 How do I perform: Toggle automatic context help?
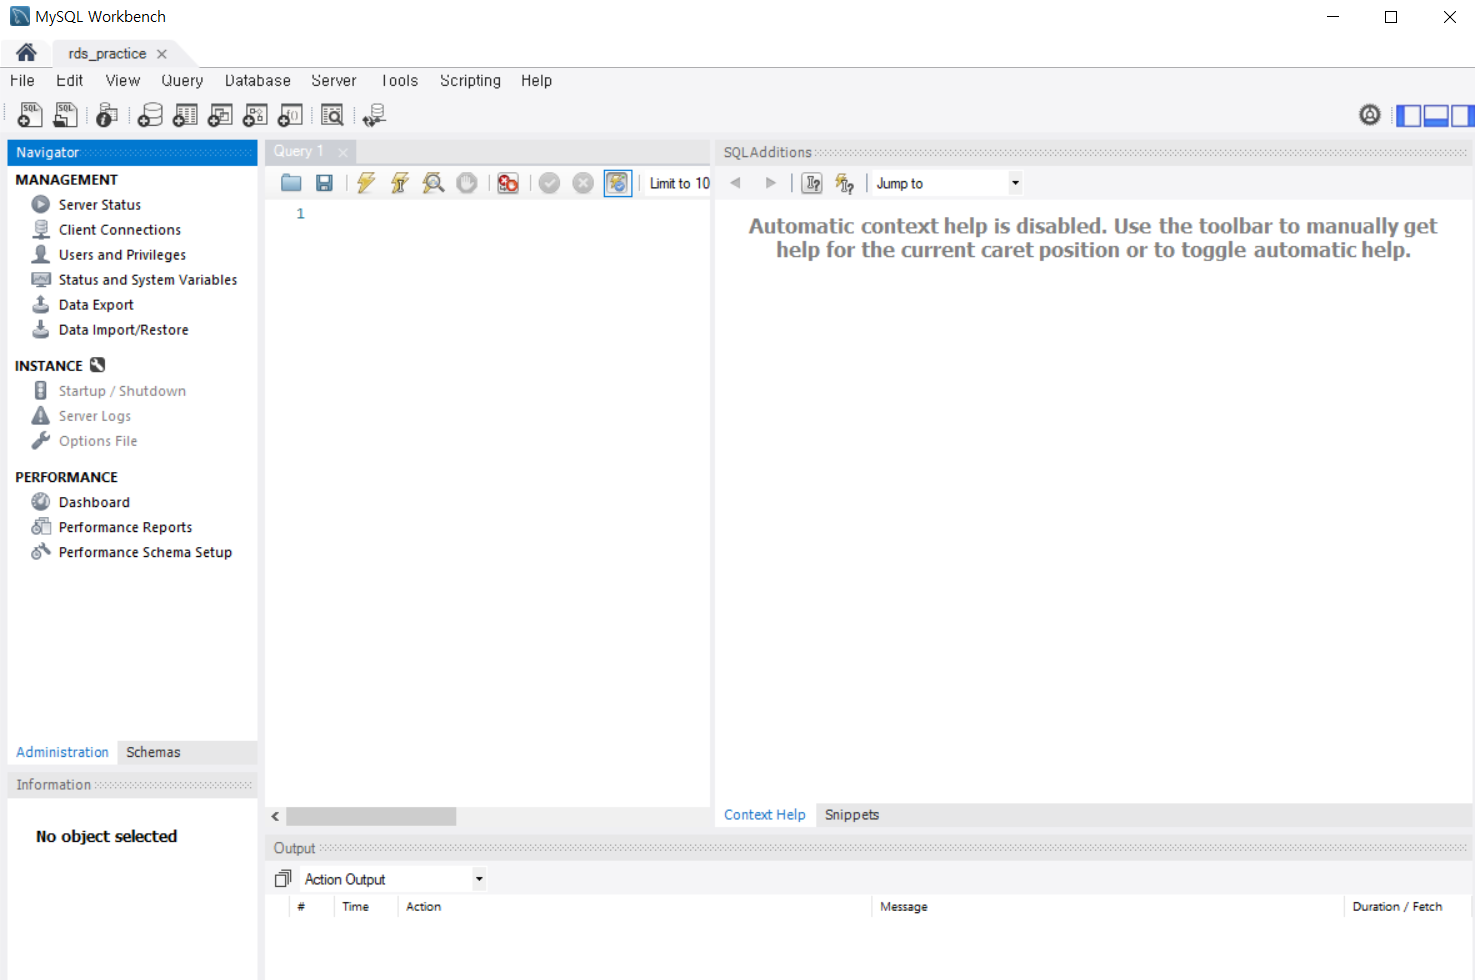click(845, 183)
